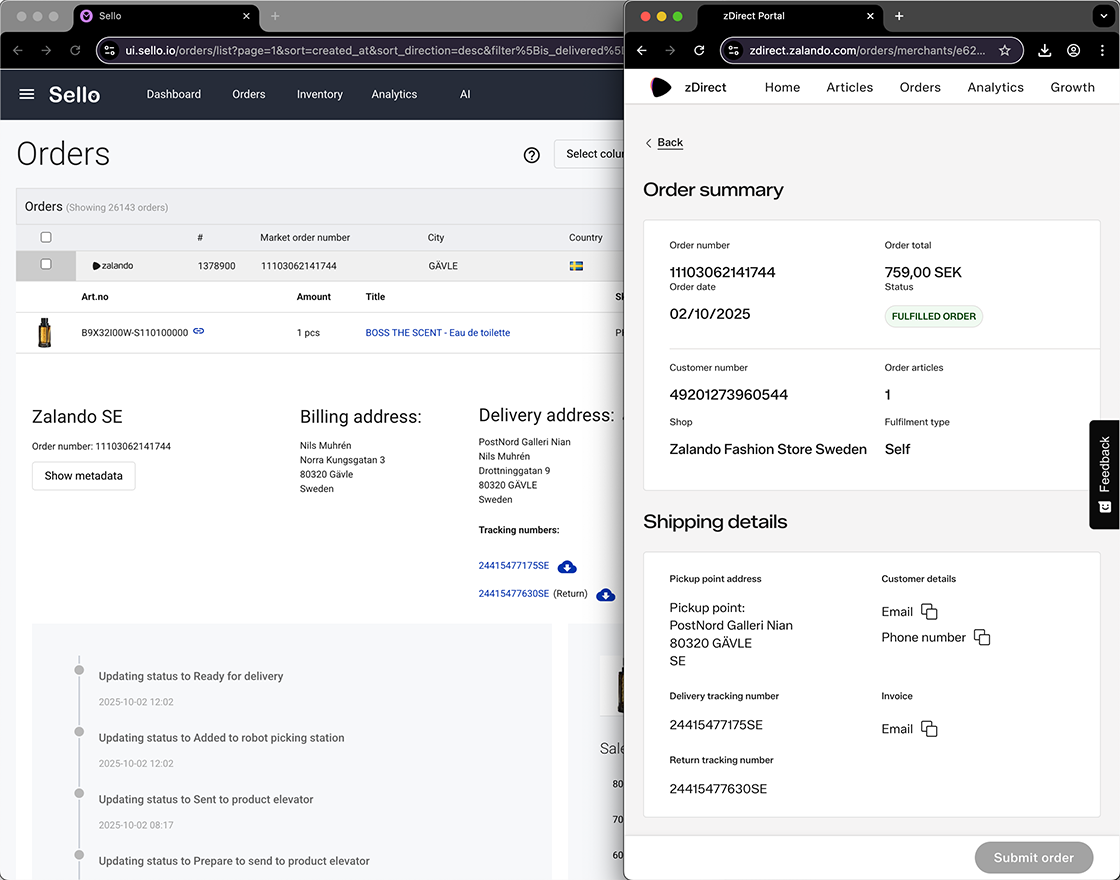The width and height of the screenshot is (1120, 880).
Task: Click the help question mark on Orders page
Action: click(x=531, y=155)
